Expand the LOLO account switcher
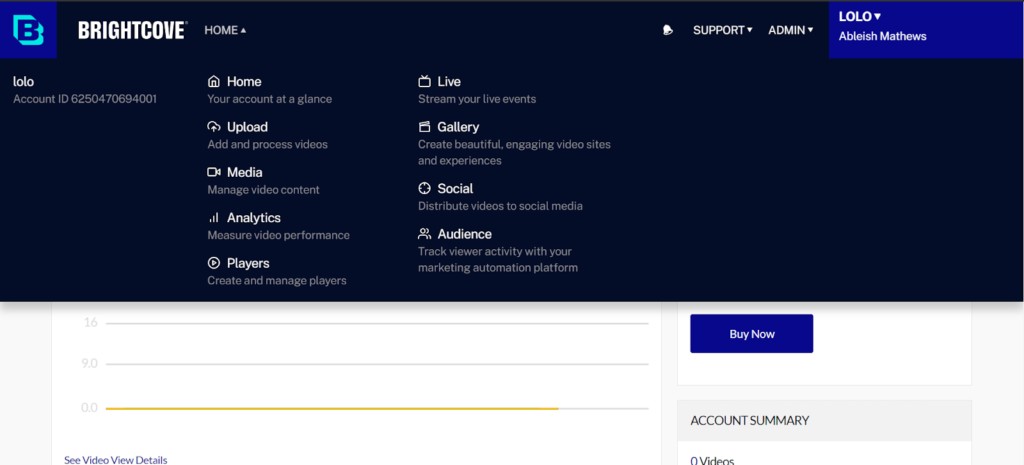Image resolution: width=1024 pixels, height=465 pixels. [x=860, y=16]
